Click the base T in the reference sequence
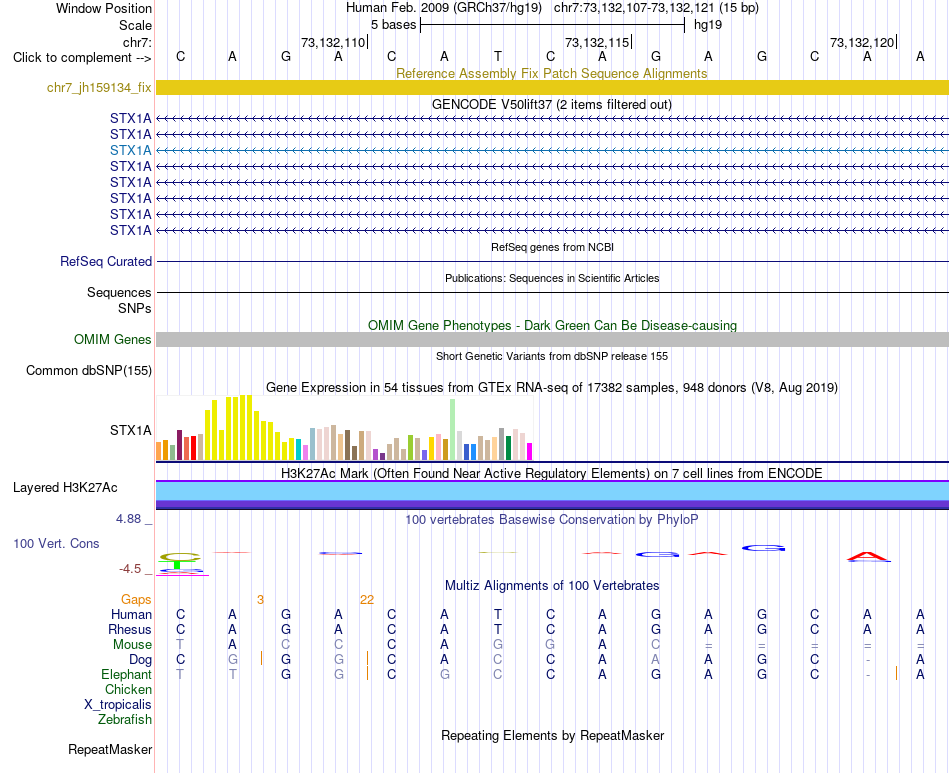The image size is (950, 773). point(497,56)
